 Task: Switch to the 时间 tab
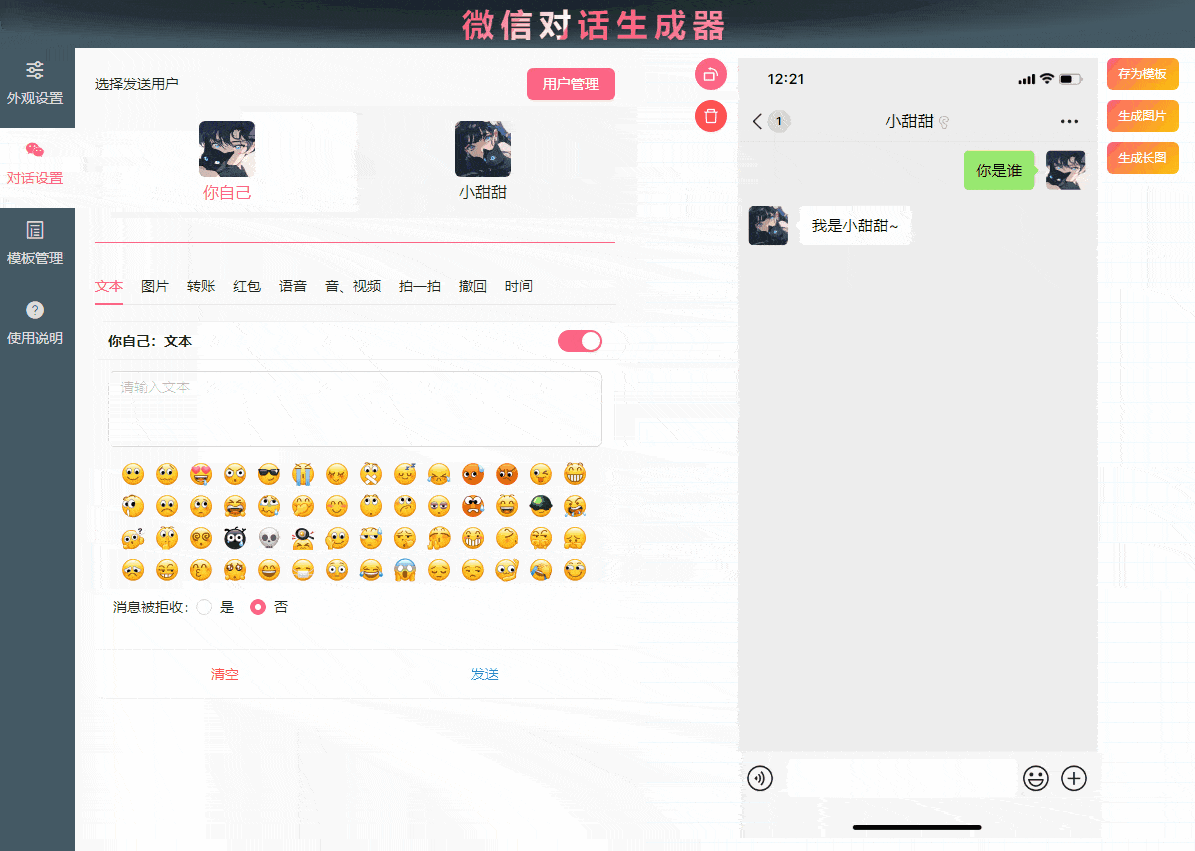[x=518, y=286]
